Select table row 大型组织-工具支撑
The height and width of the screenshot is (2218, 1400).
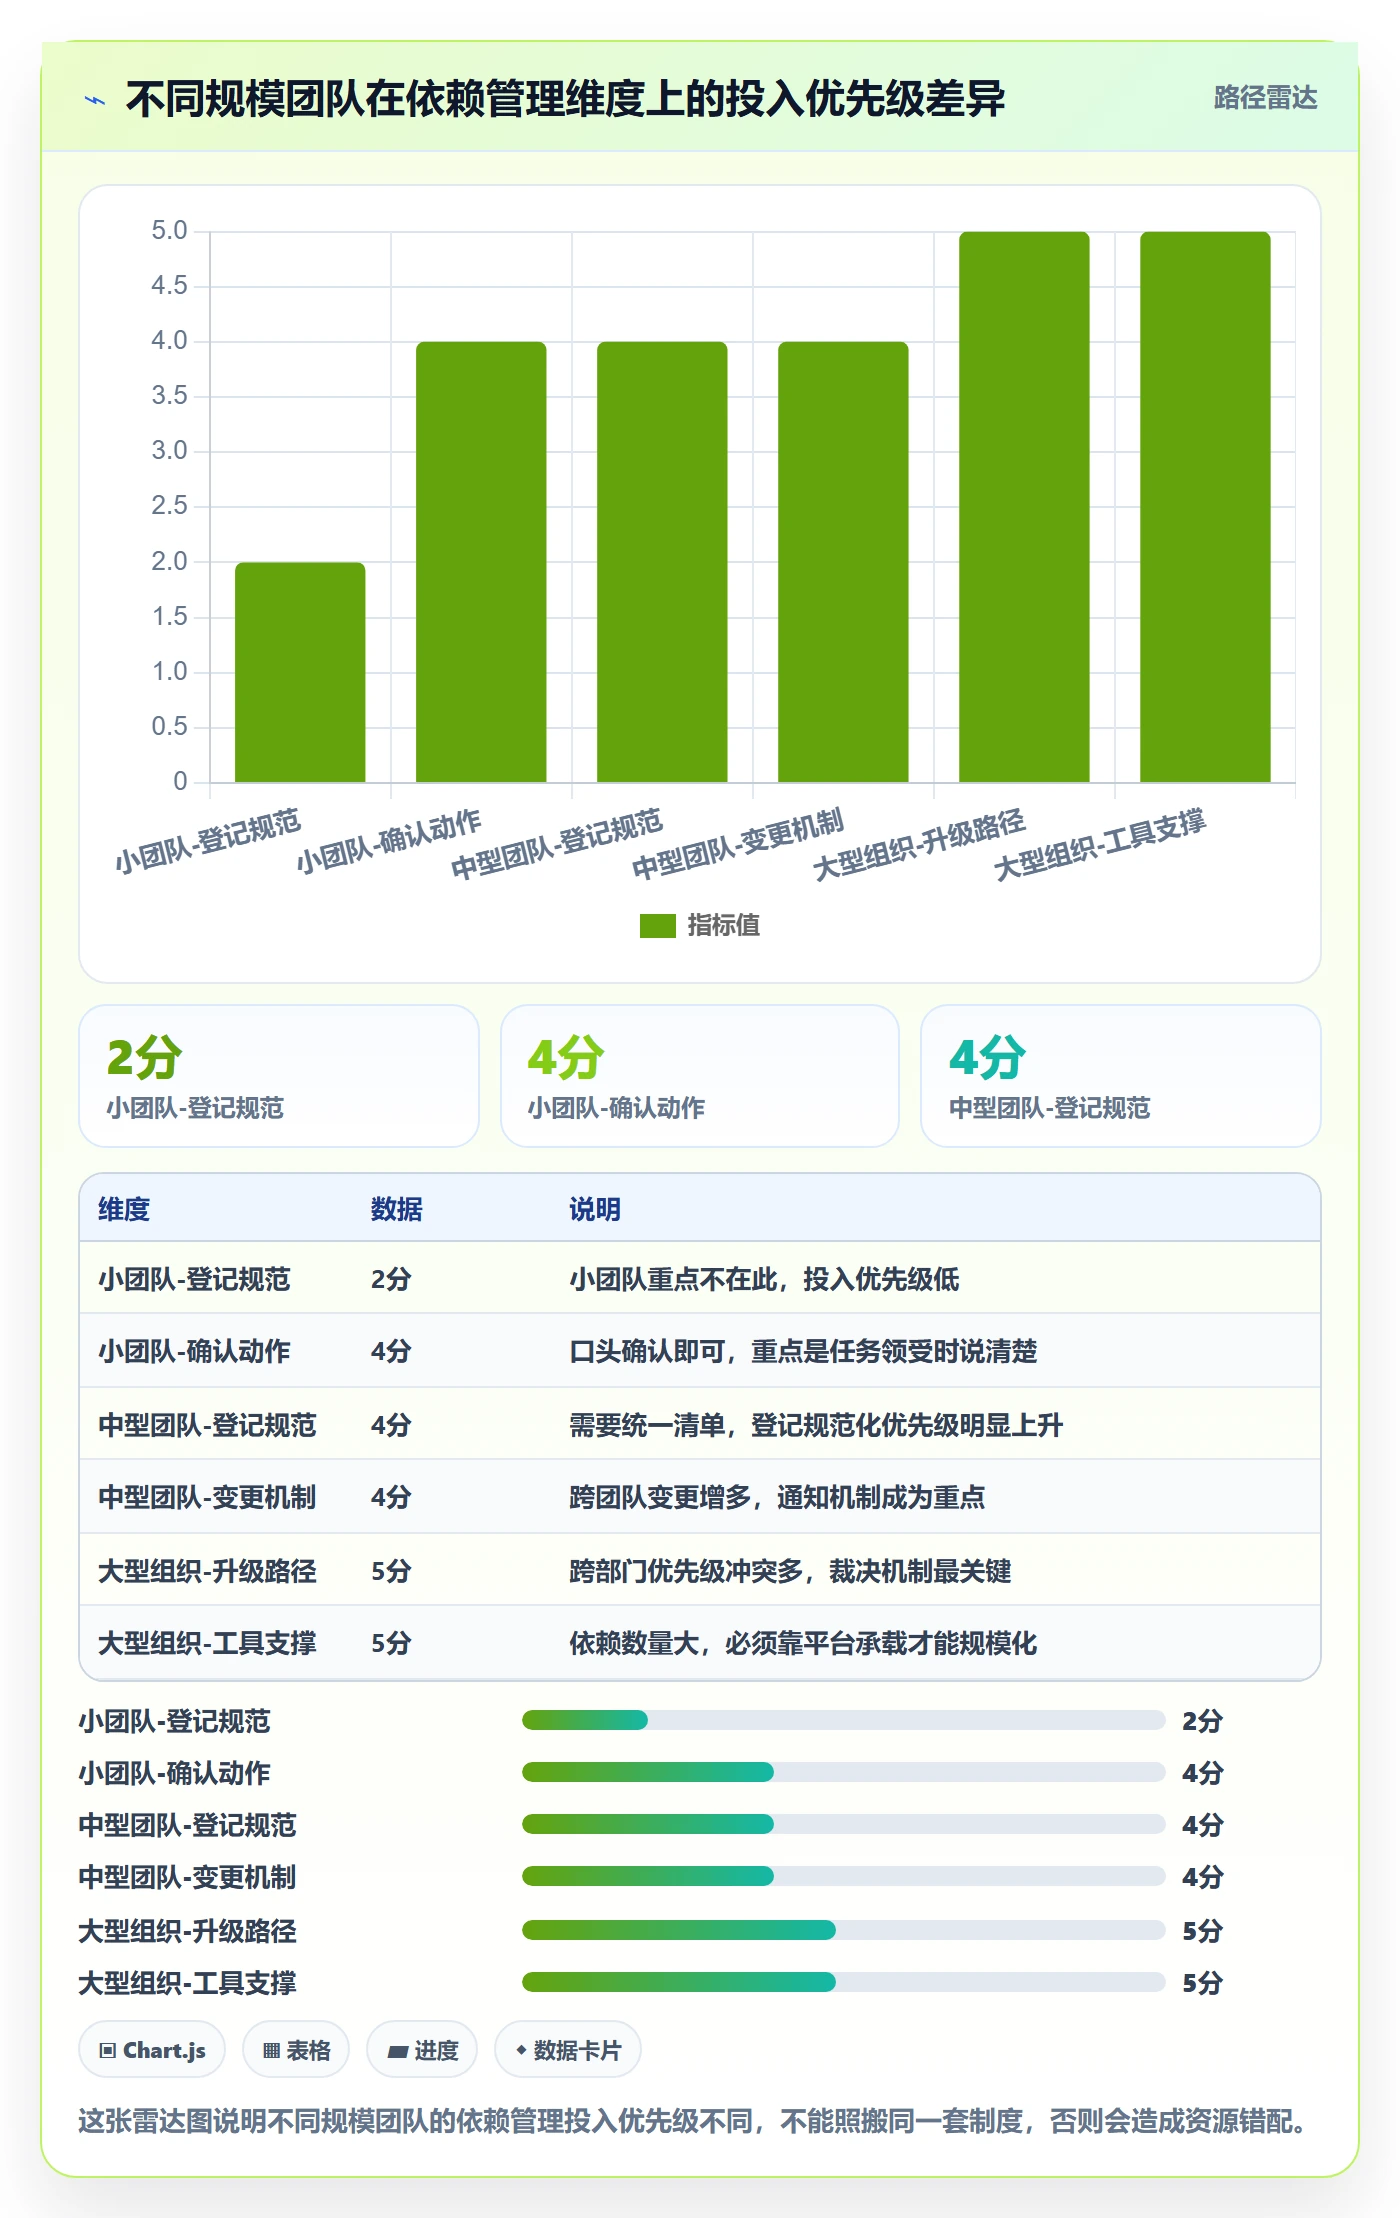[x=700, y=1643]
